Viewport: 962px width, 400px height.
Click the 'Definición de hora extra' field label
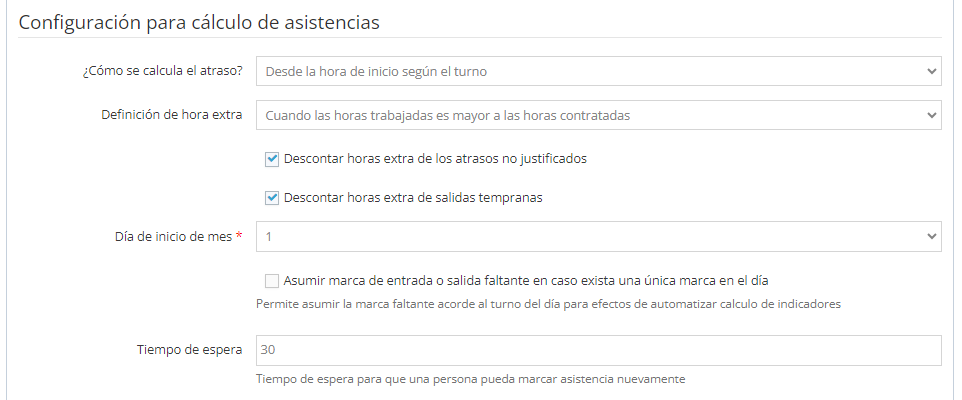(172, 115)
